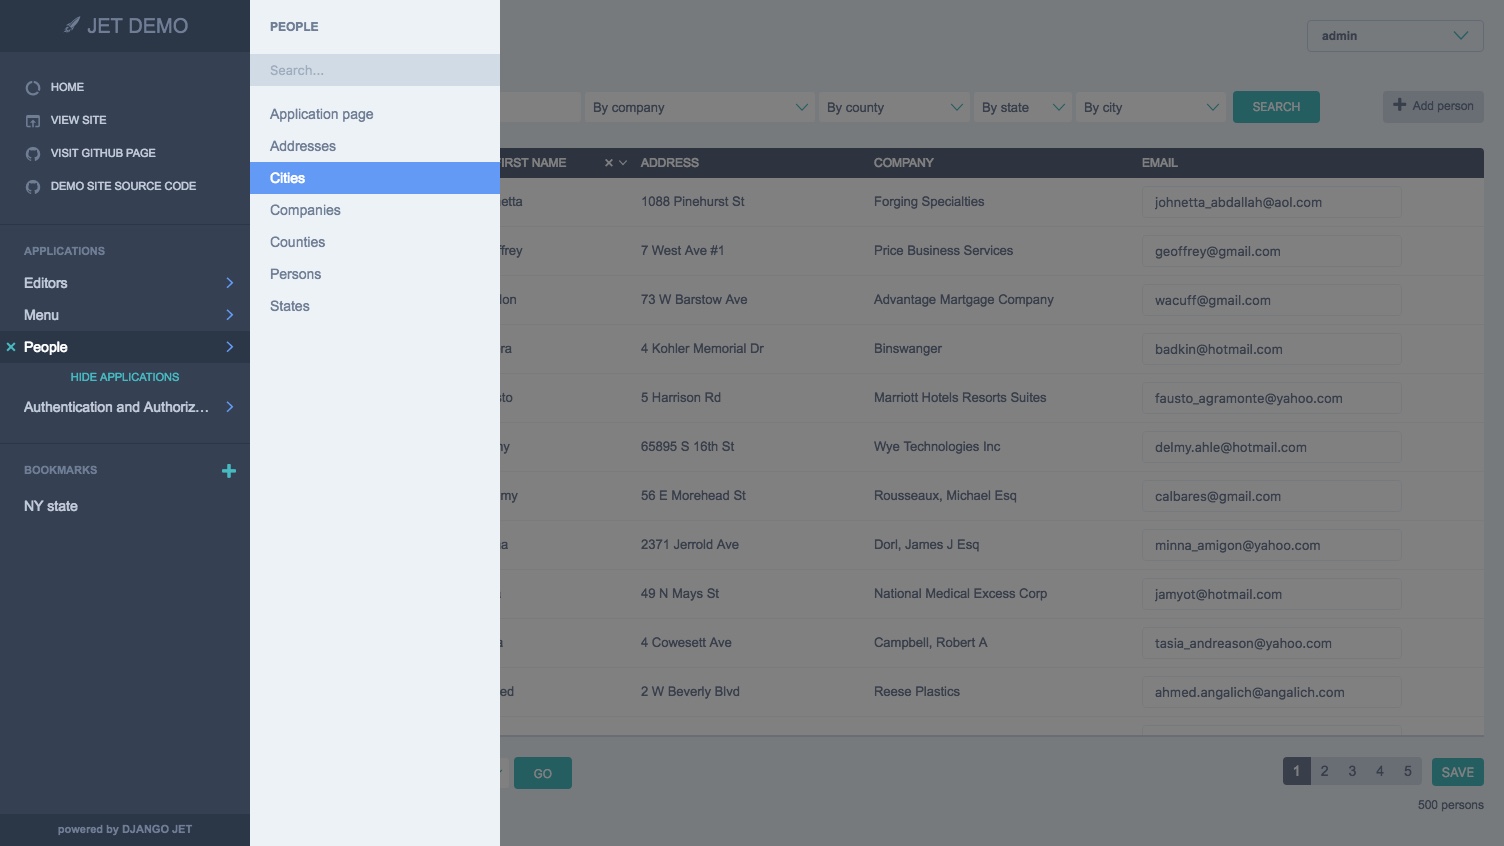Image resolution: width=1504 pixels, height=846 pixels.
Task: Click the JET DEMO rocket logo
Action: [72, 26]
